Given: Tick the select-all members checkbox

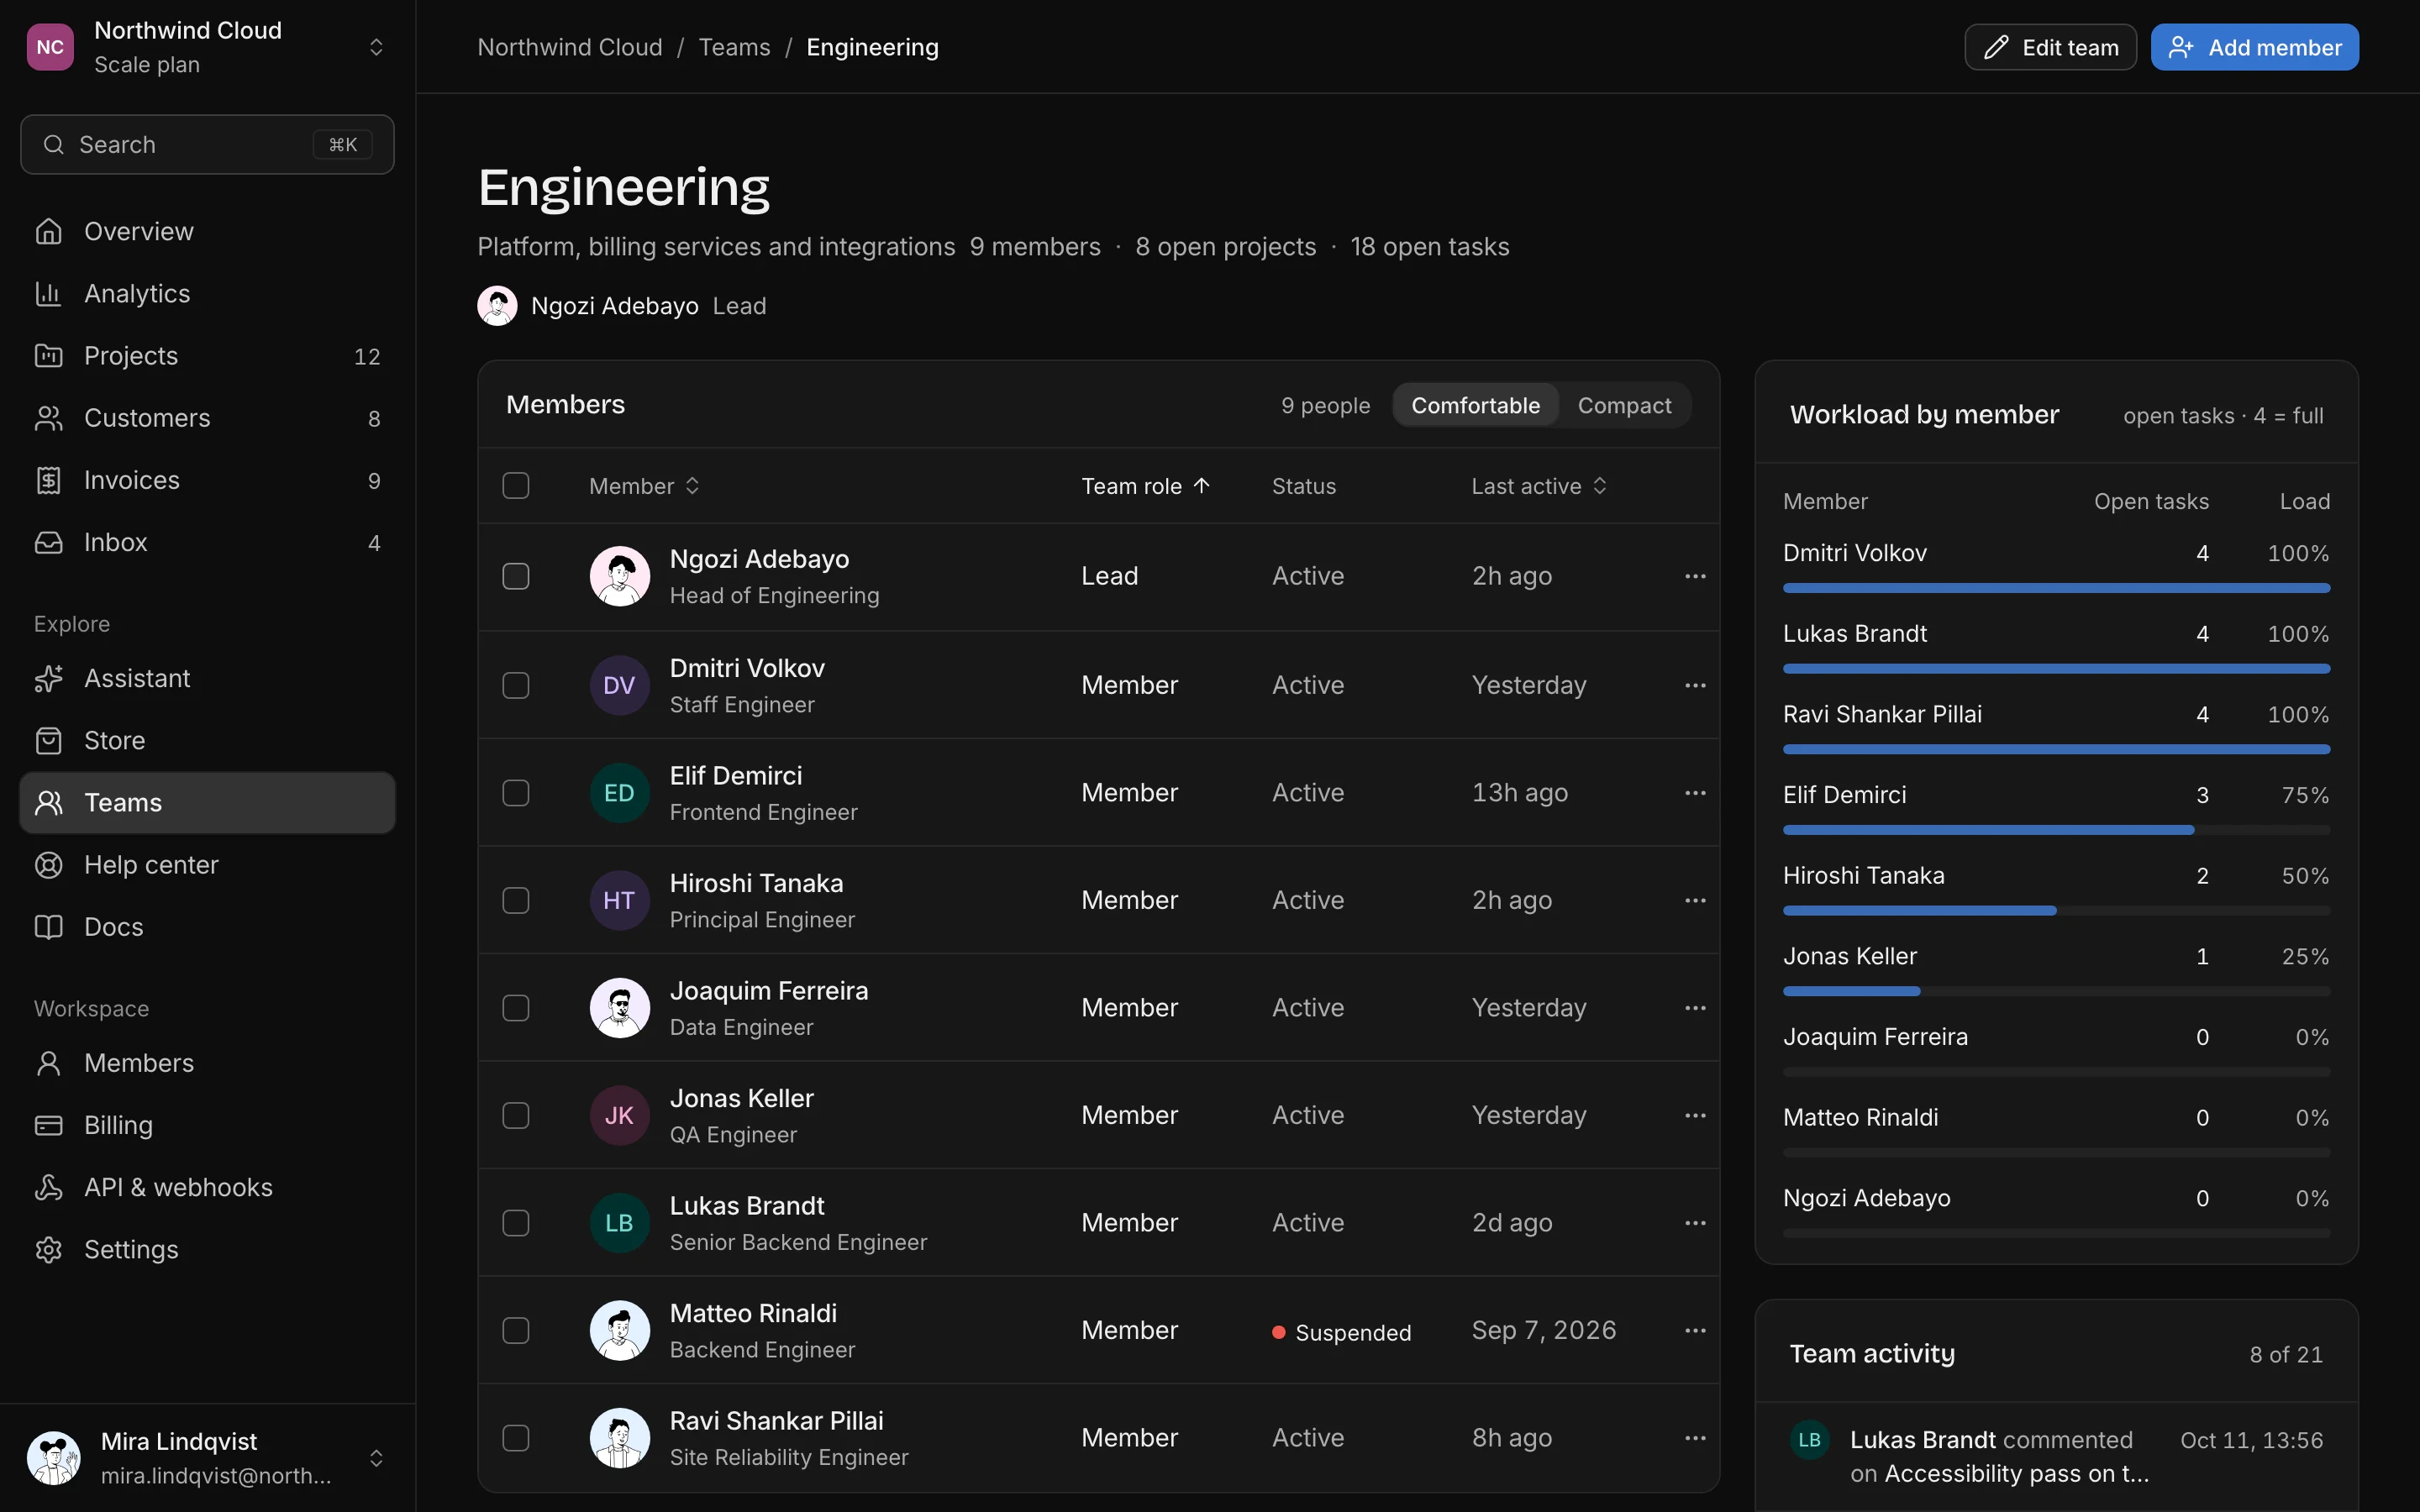Looking at the screenshot, I should click(x=516, y=486).
